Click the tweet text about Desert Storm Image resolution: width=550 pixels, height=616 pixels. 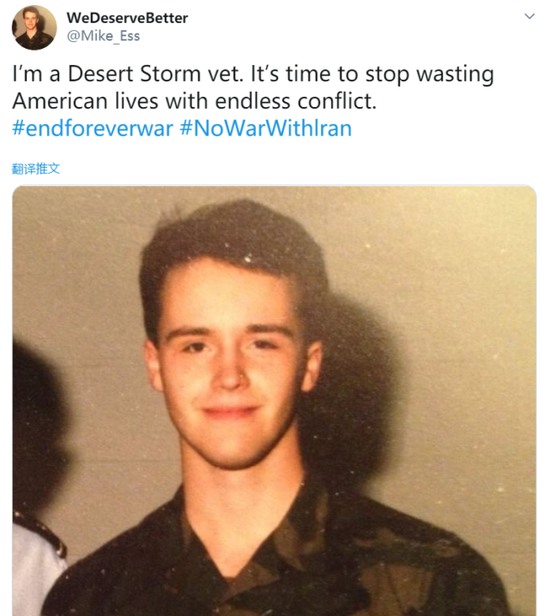(x=253, y=87)
